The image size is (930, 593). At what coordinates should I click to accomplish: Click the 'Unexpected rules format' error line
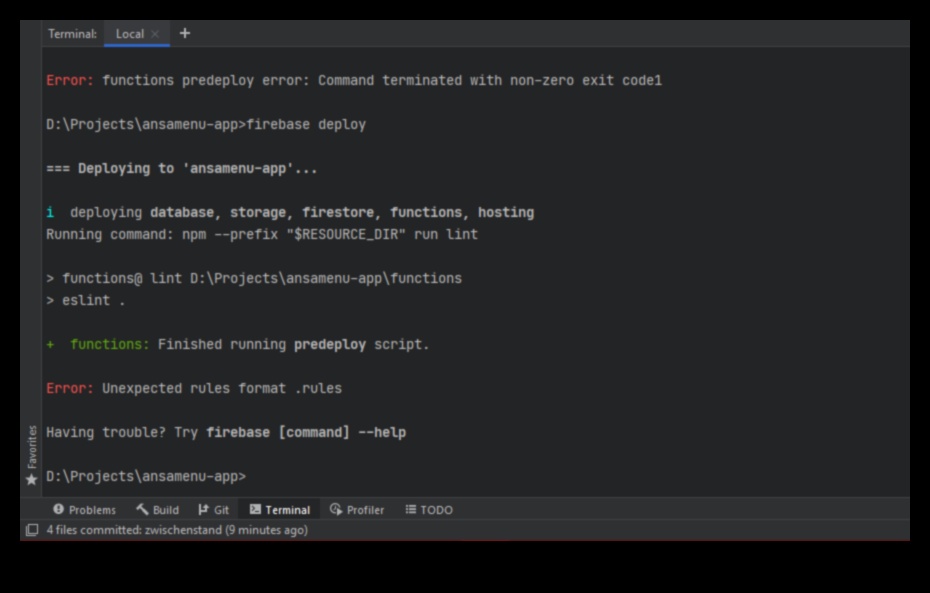pos(194,388)
